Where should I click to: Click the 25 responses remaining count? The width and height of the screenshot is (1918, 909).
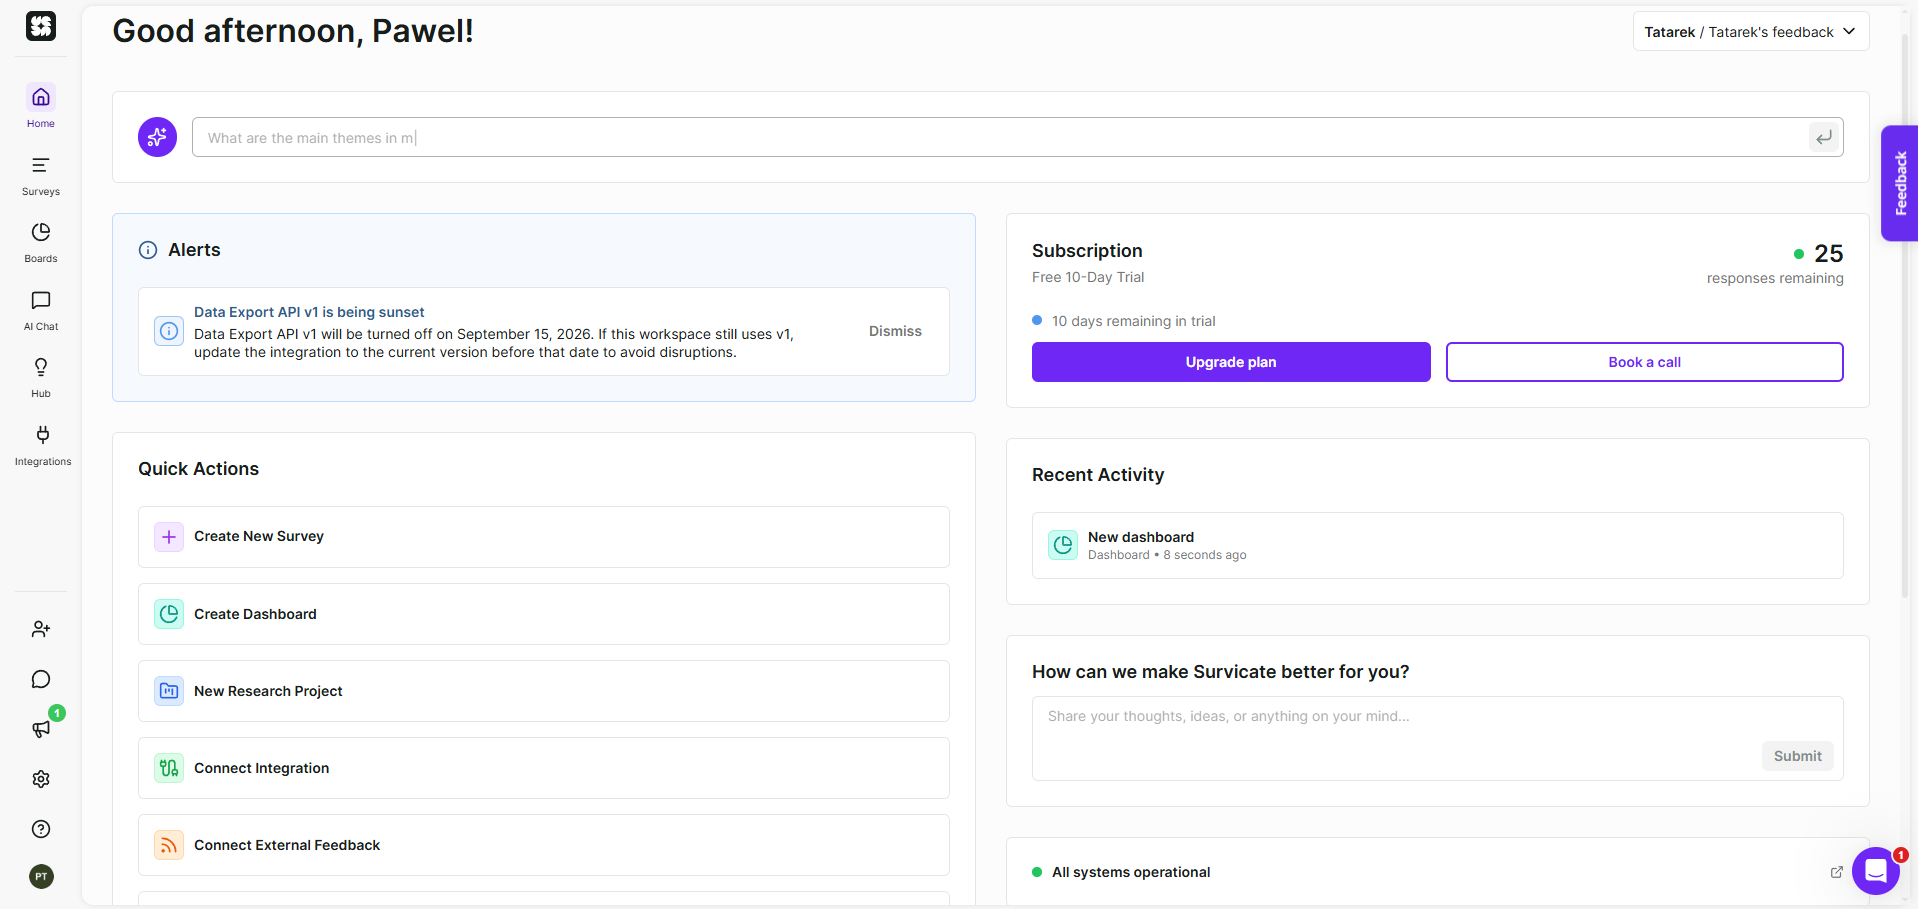coord(1829,254)
